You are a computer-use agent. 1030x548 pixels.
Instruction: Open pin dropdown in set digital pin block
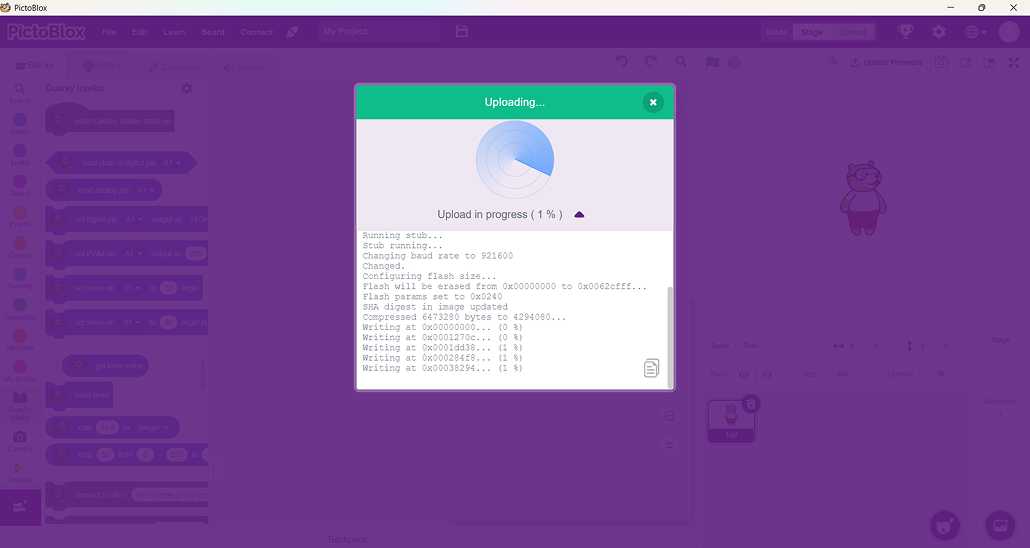point(134,219)
